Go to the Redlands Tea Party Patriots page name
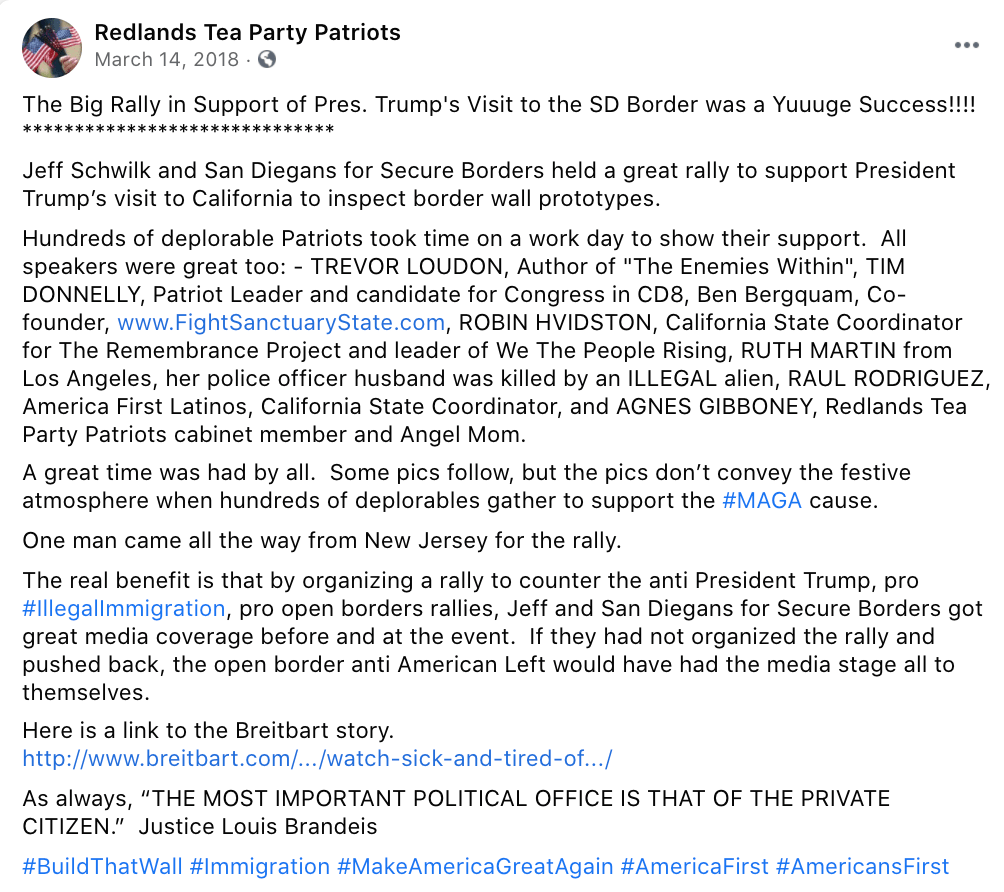 tap(247, 32)
